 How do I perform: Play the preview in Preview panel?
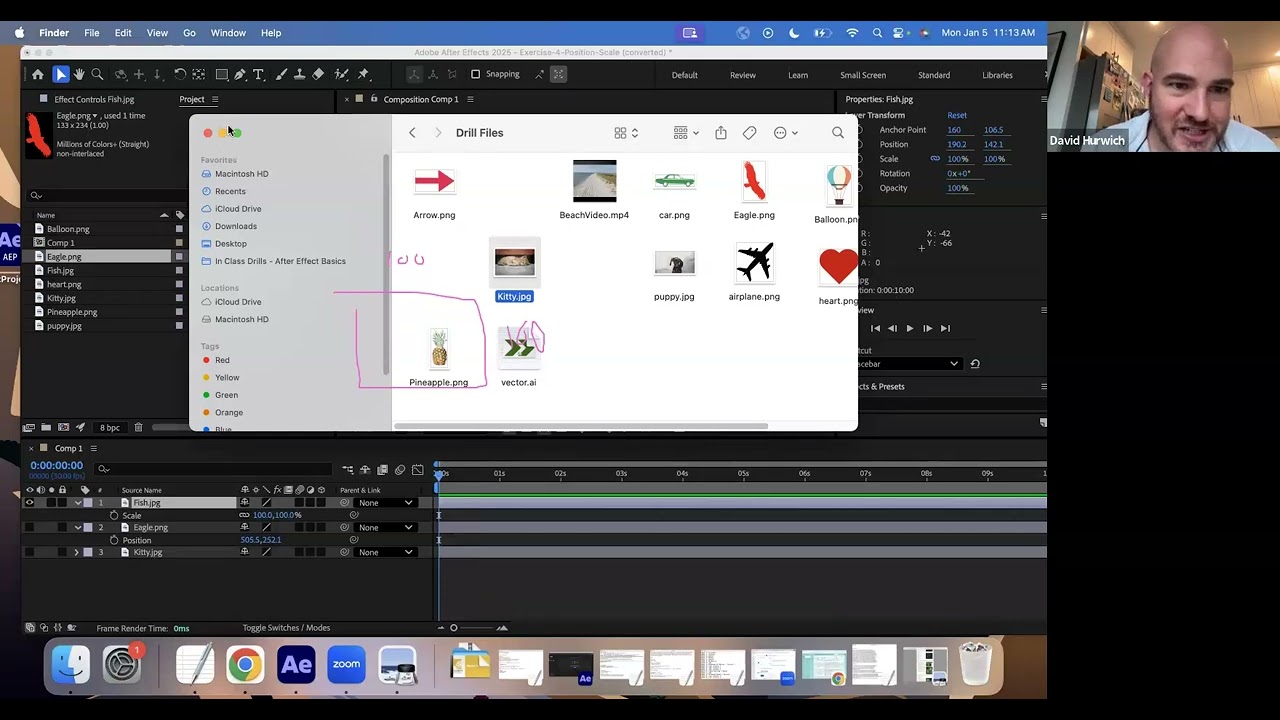click(x=909, y=328)
